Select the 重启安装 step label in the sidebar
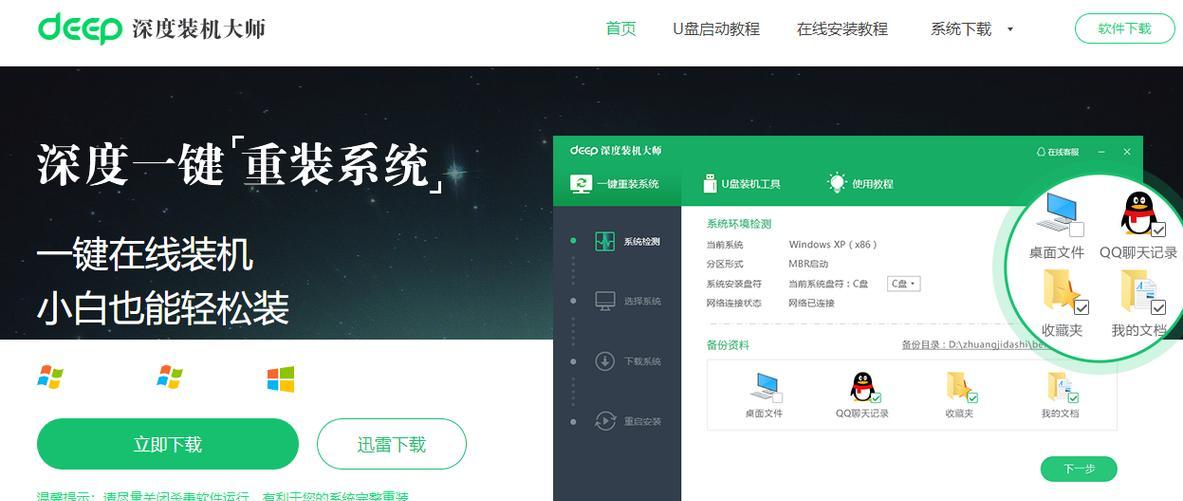The width and height of the screenshot is (1183, 501). (642, 422)
